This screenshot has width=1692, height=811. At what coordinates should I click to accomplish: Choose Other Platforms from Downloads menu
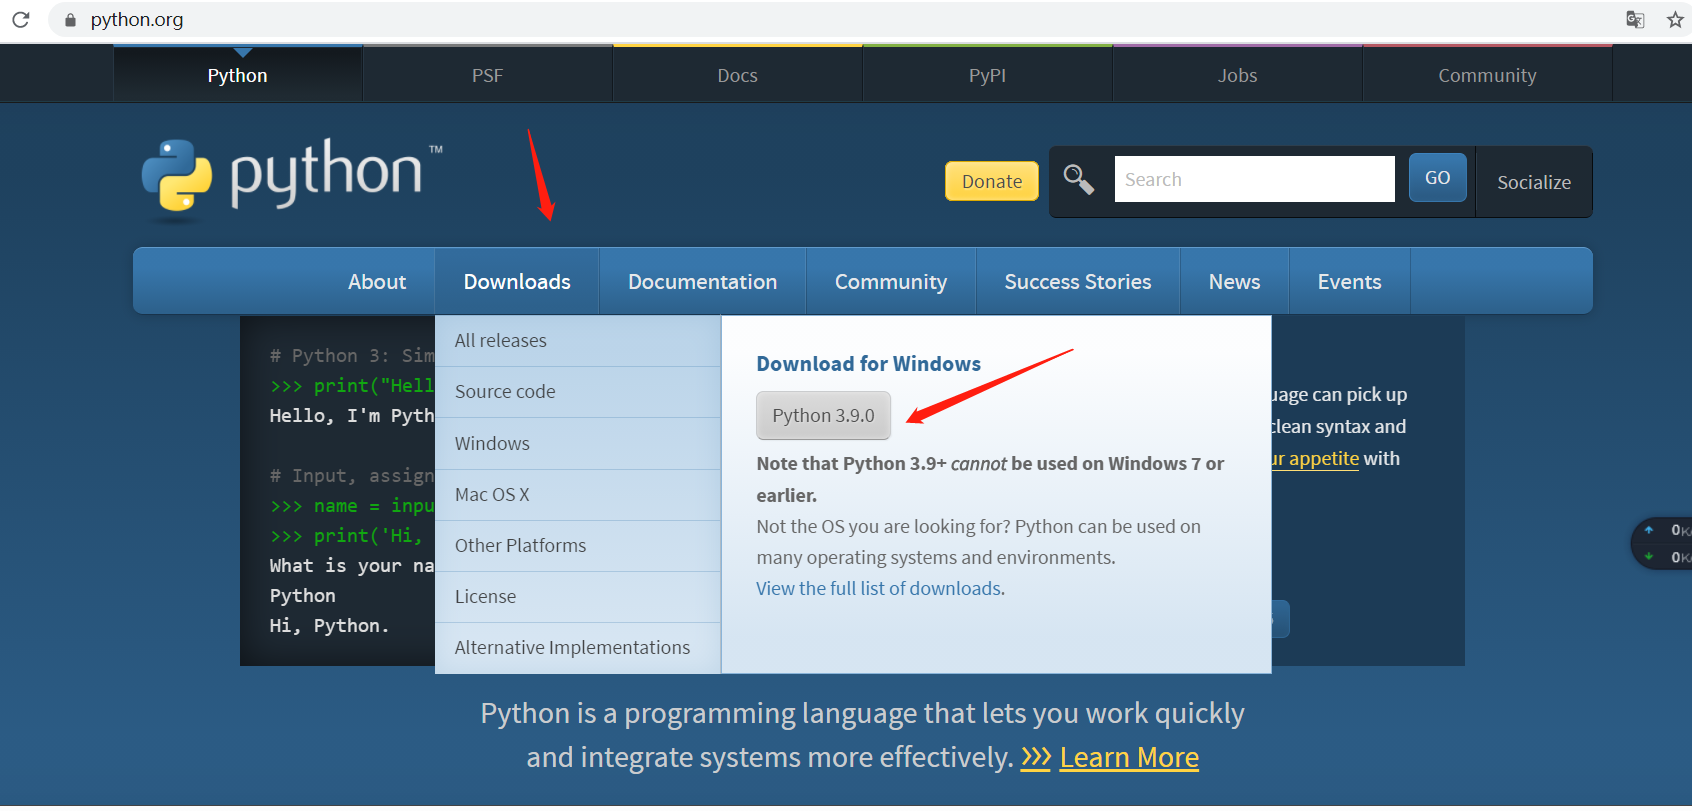[578, 546]
